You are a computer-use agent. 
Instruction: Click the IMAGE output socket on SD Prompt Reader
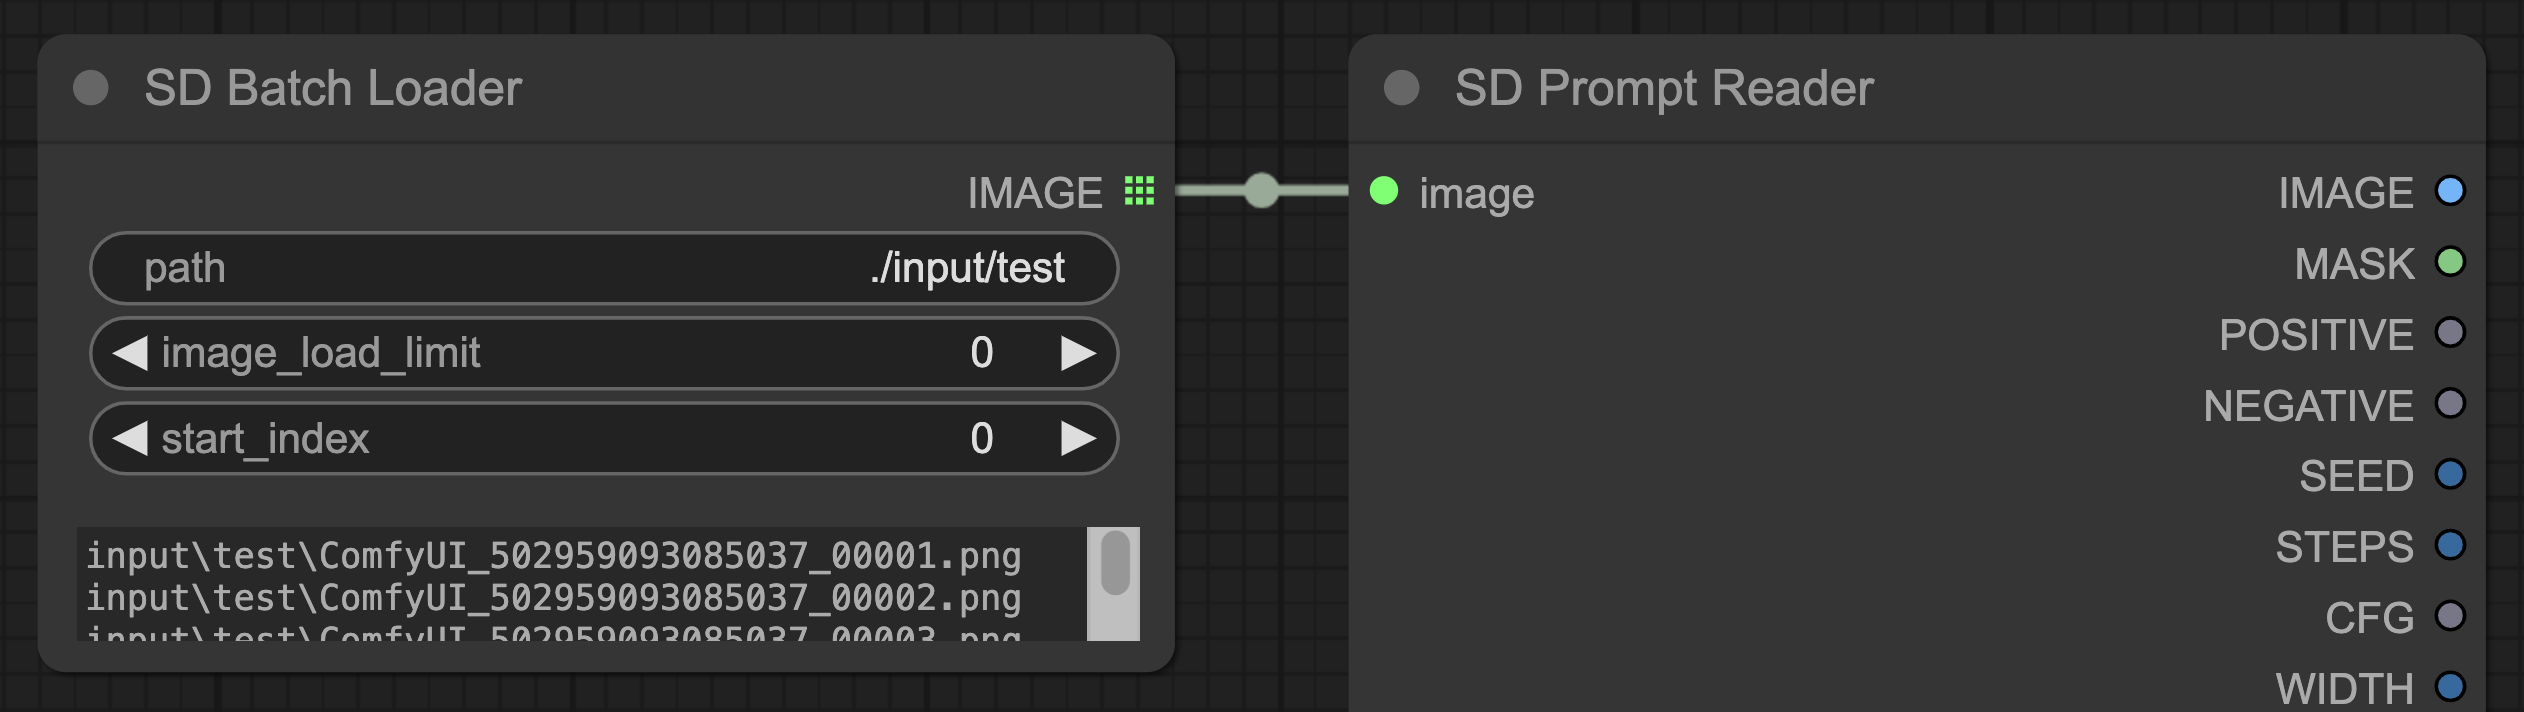click(x=2450, y=190)
